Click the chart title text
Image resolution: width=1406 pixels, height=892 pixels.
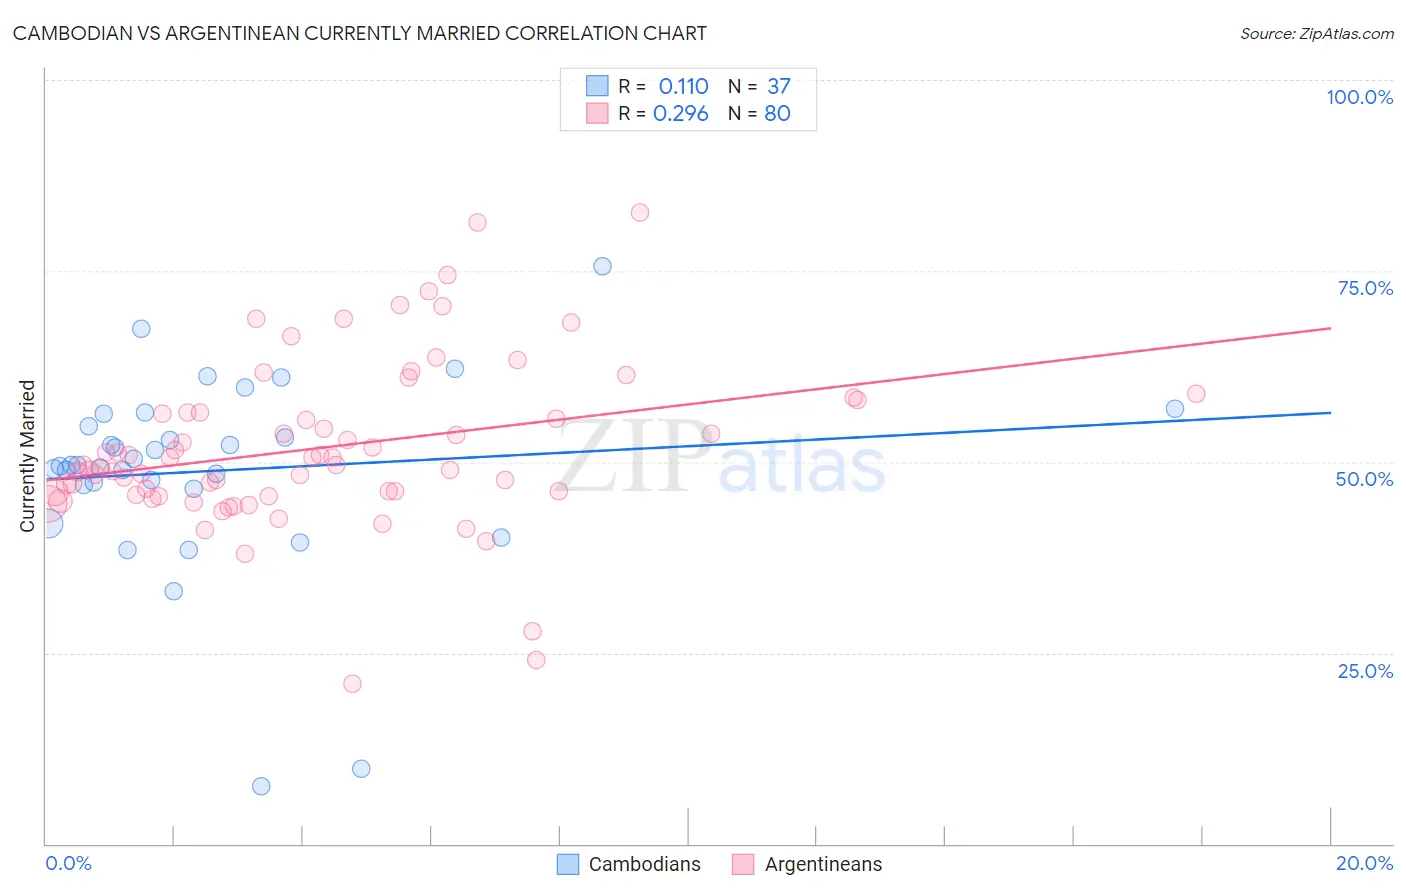click(360, 33)
